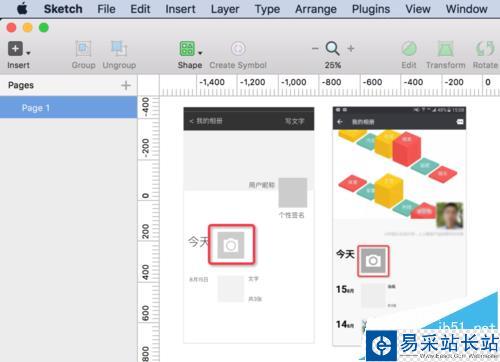
Task: Click the Pages panel header
Action: (x=21, y=85)
